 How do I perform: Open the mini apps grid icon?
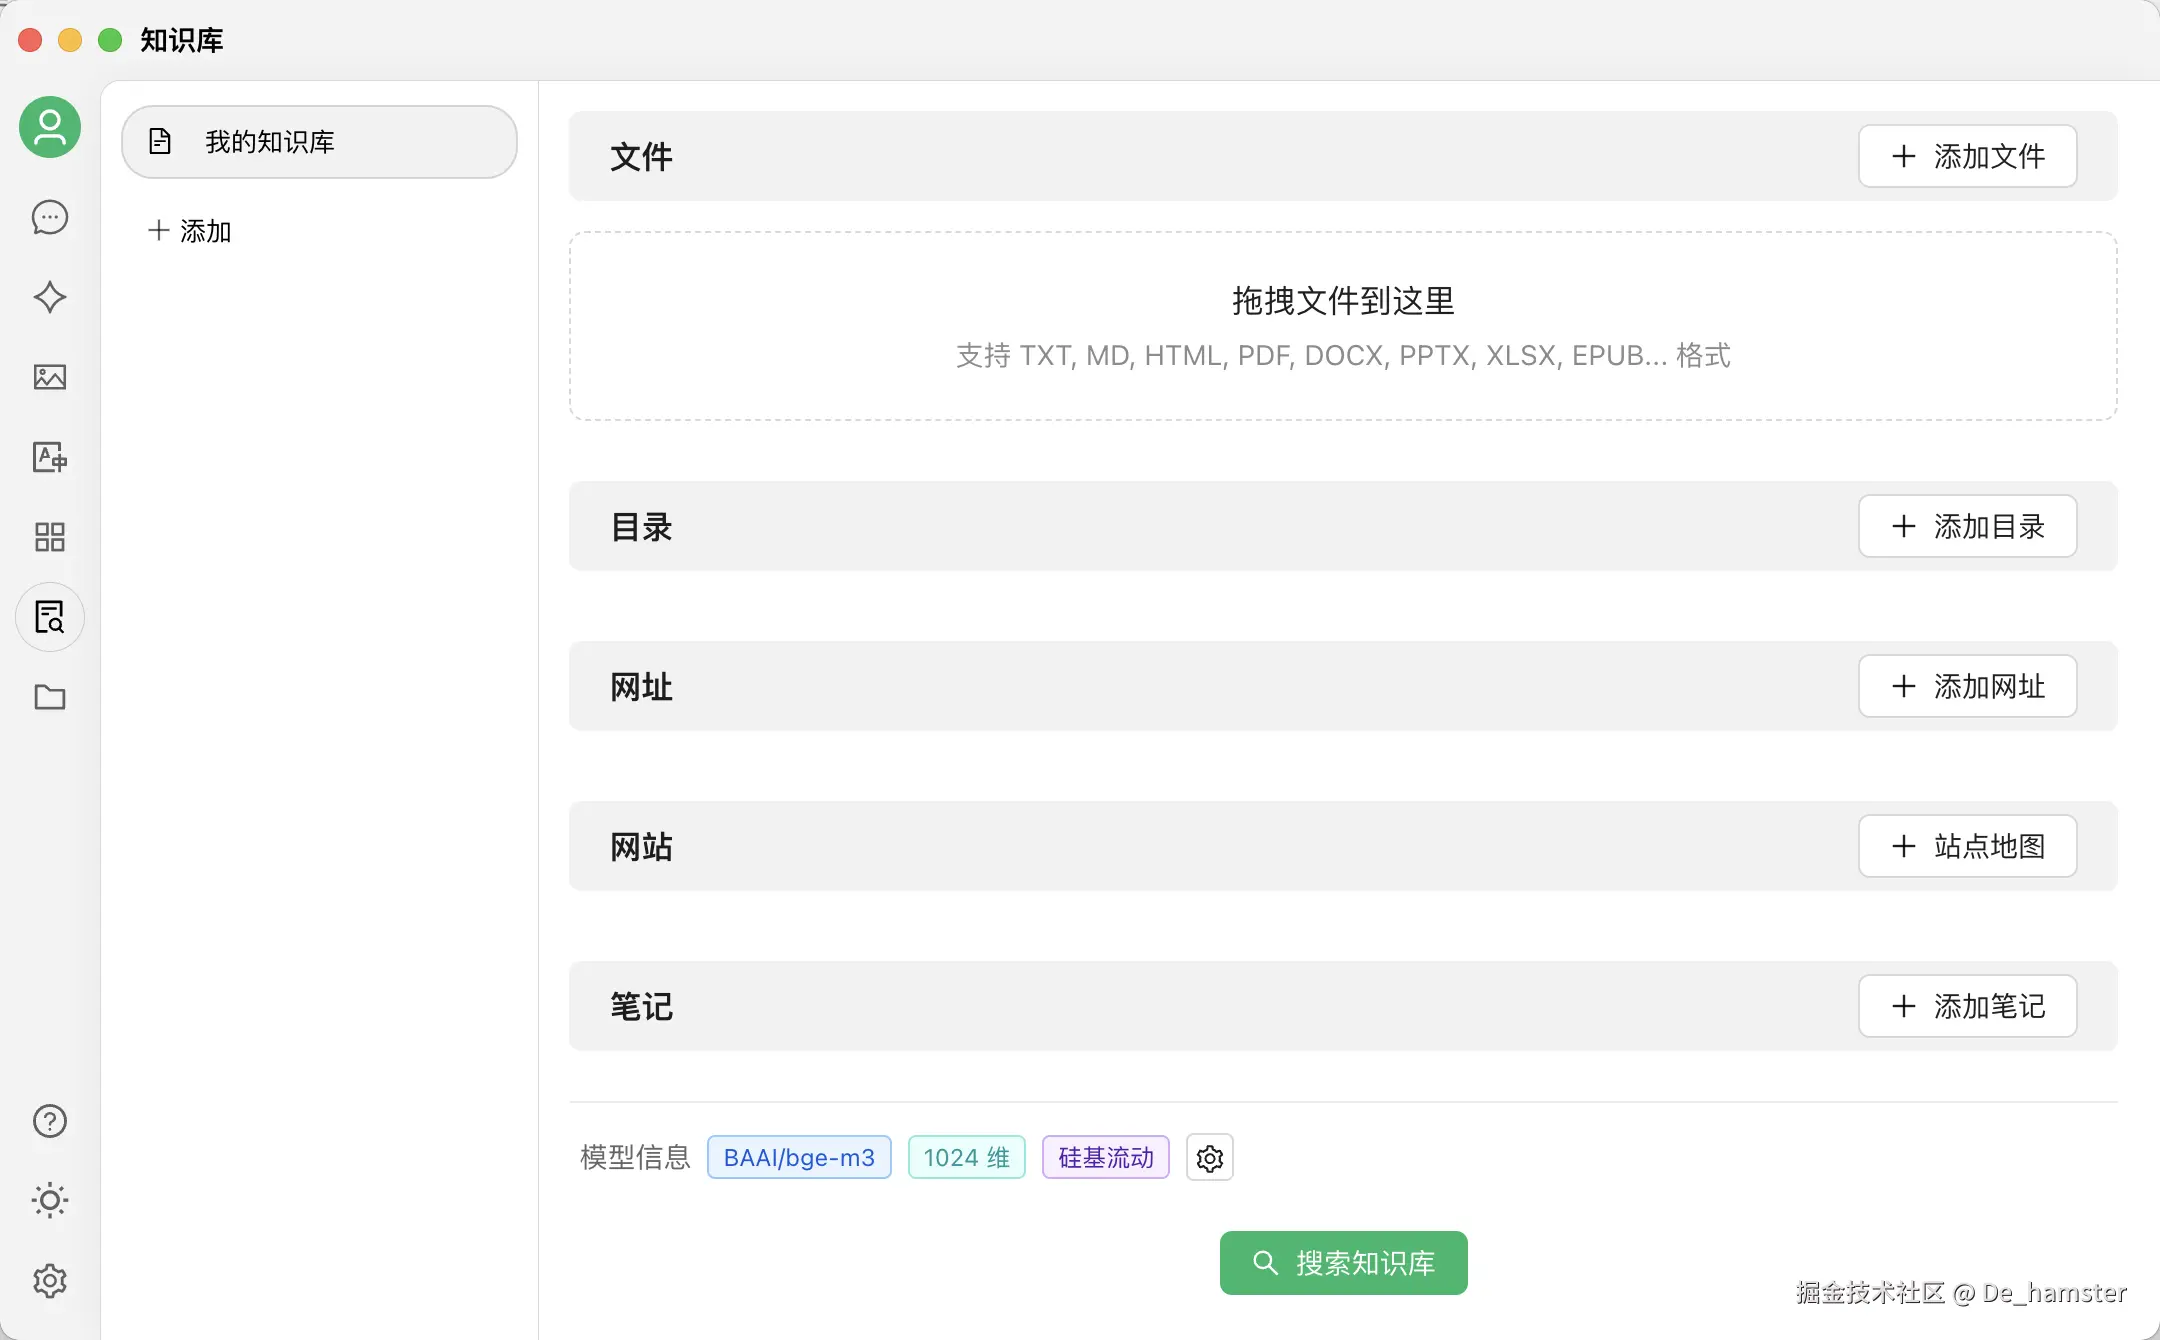pyautogui.click(x=50, y=537)
